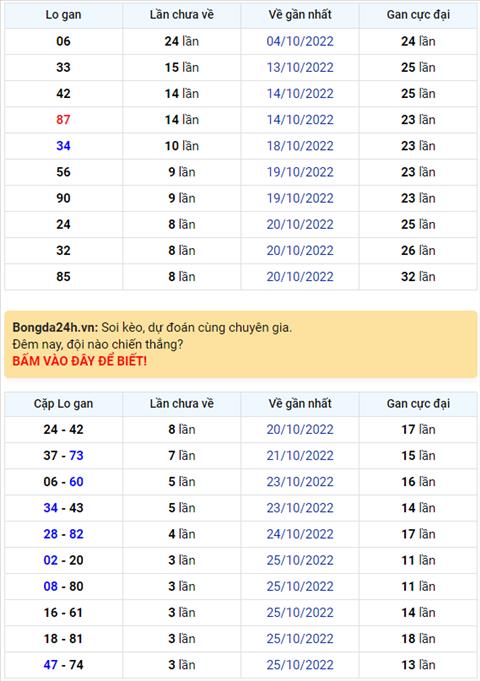
Task: Open the 18/10/2022 date link
Action: point(300,146)
